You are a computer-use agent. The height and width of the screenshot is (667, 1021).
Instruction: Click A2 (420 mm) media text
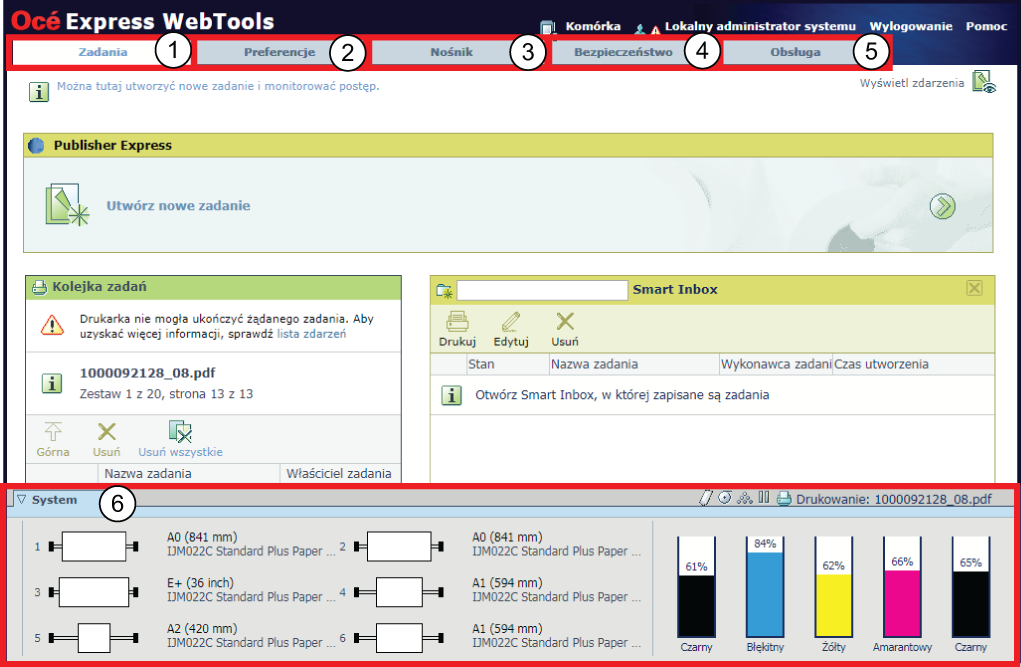(x=202, y=629)
